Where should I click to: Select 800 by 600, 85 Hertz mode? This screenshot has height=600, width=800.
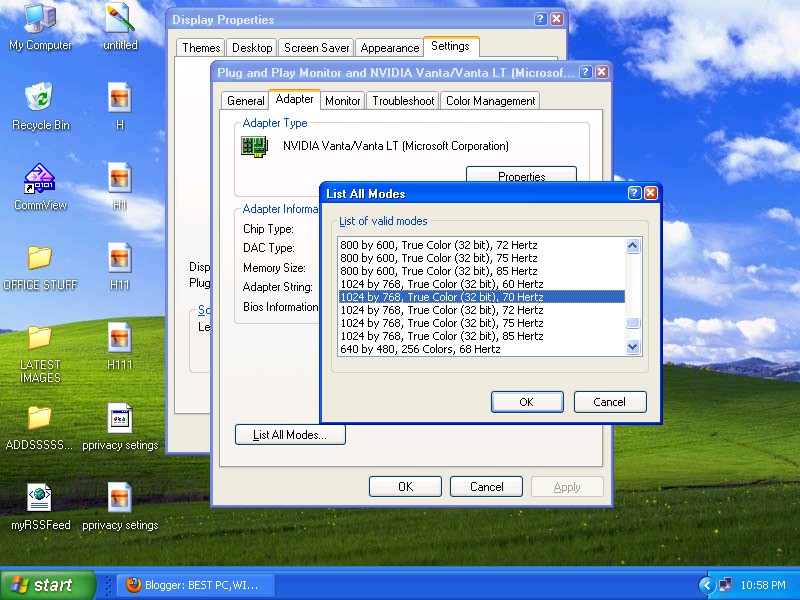[x=482, y=271]
